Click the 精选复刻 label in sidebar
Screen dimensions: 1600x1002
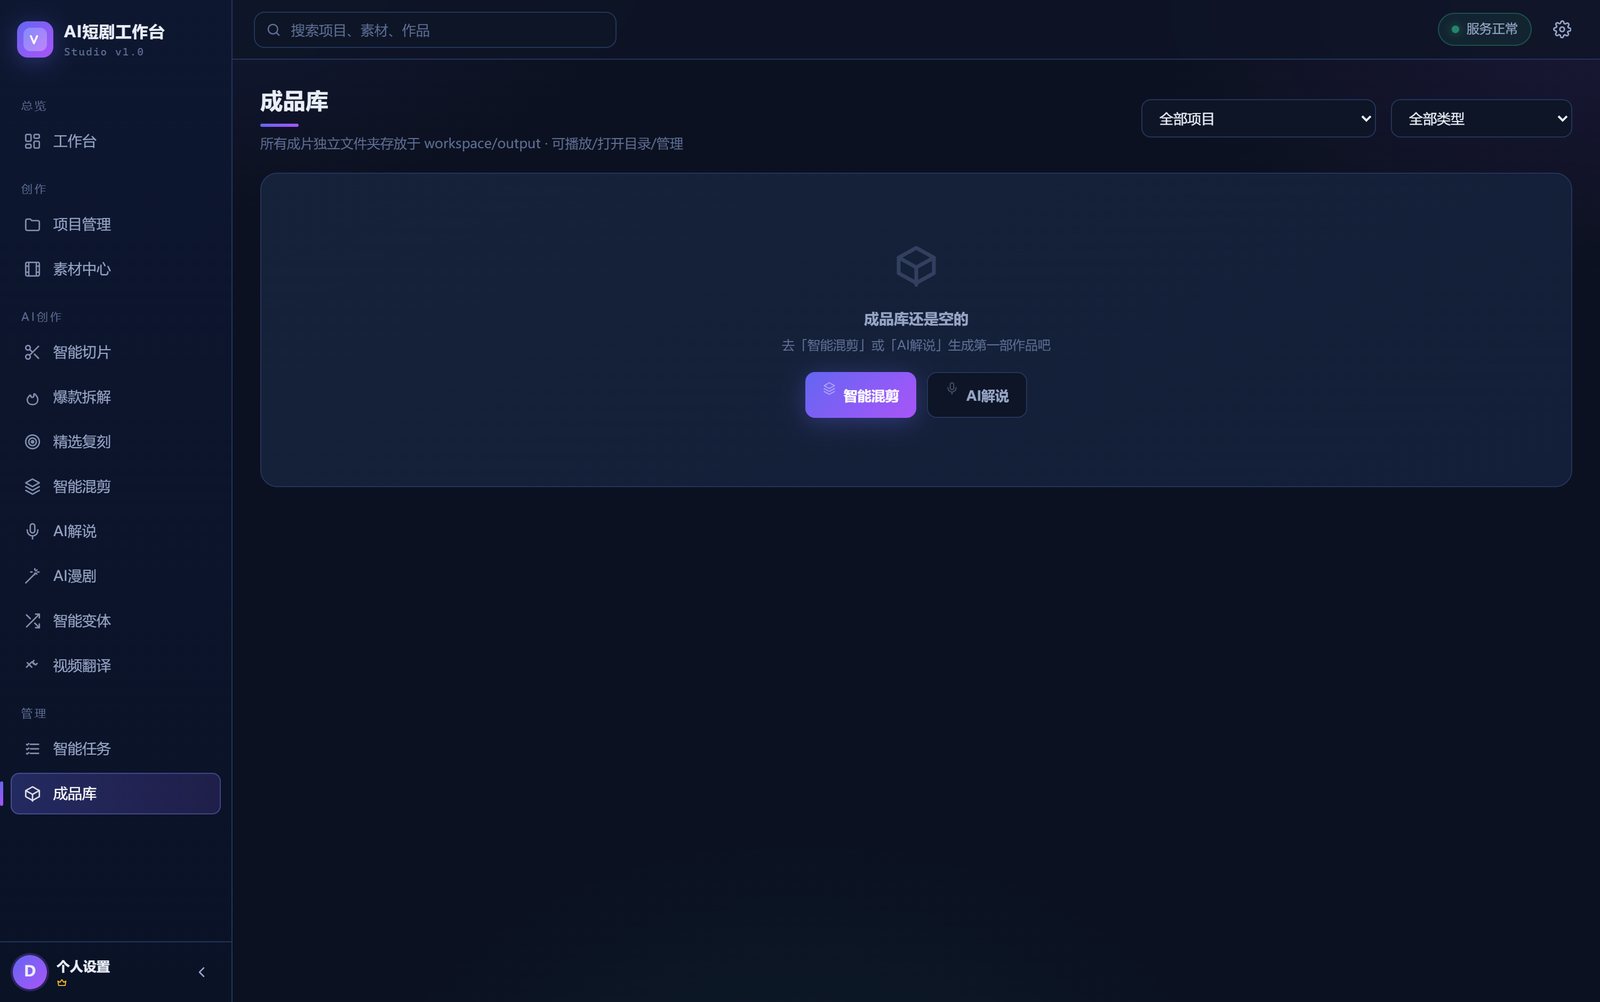click(82, 442)
